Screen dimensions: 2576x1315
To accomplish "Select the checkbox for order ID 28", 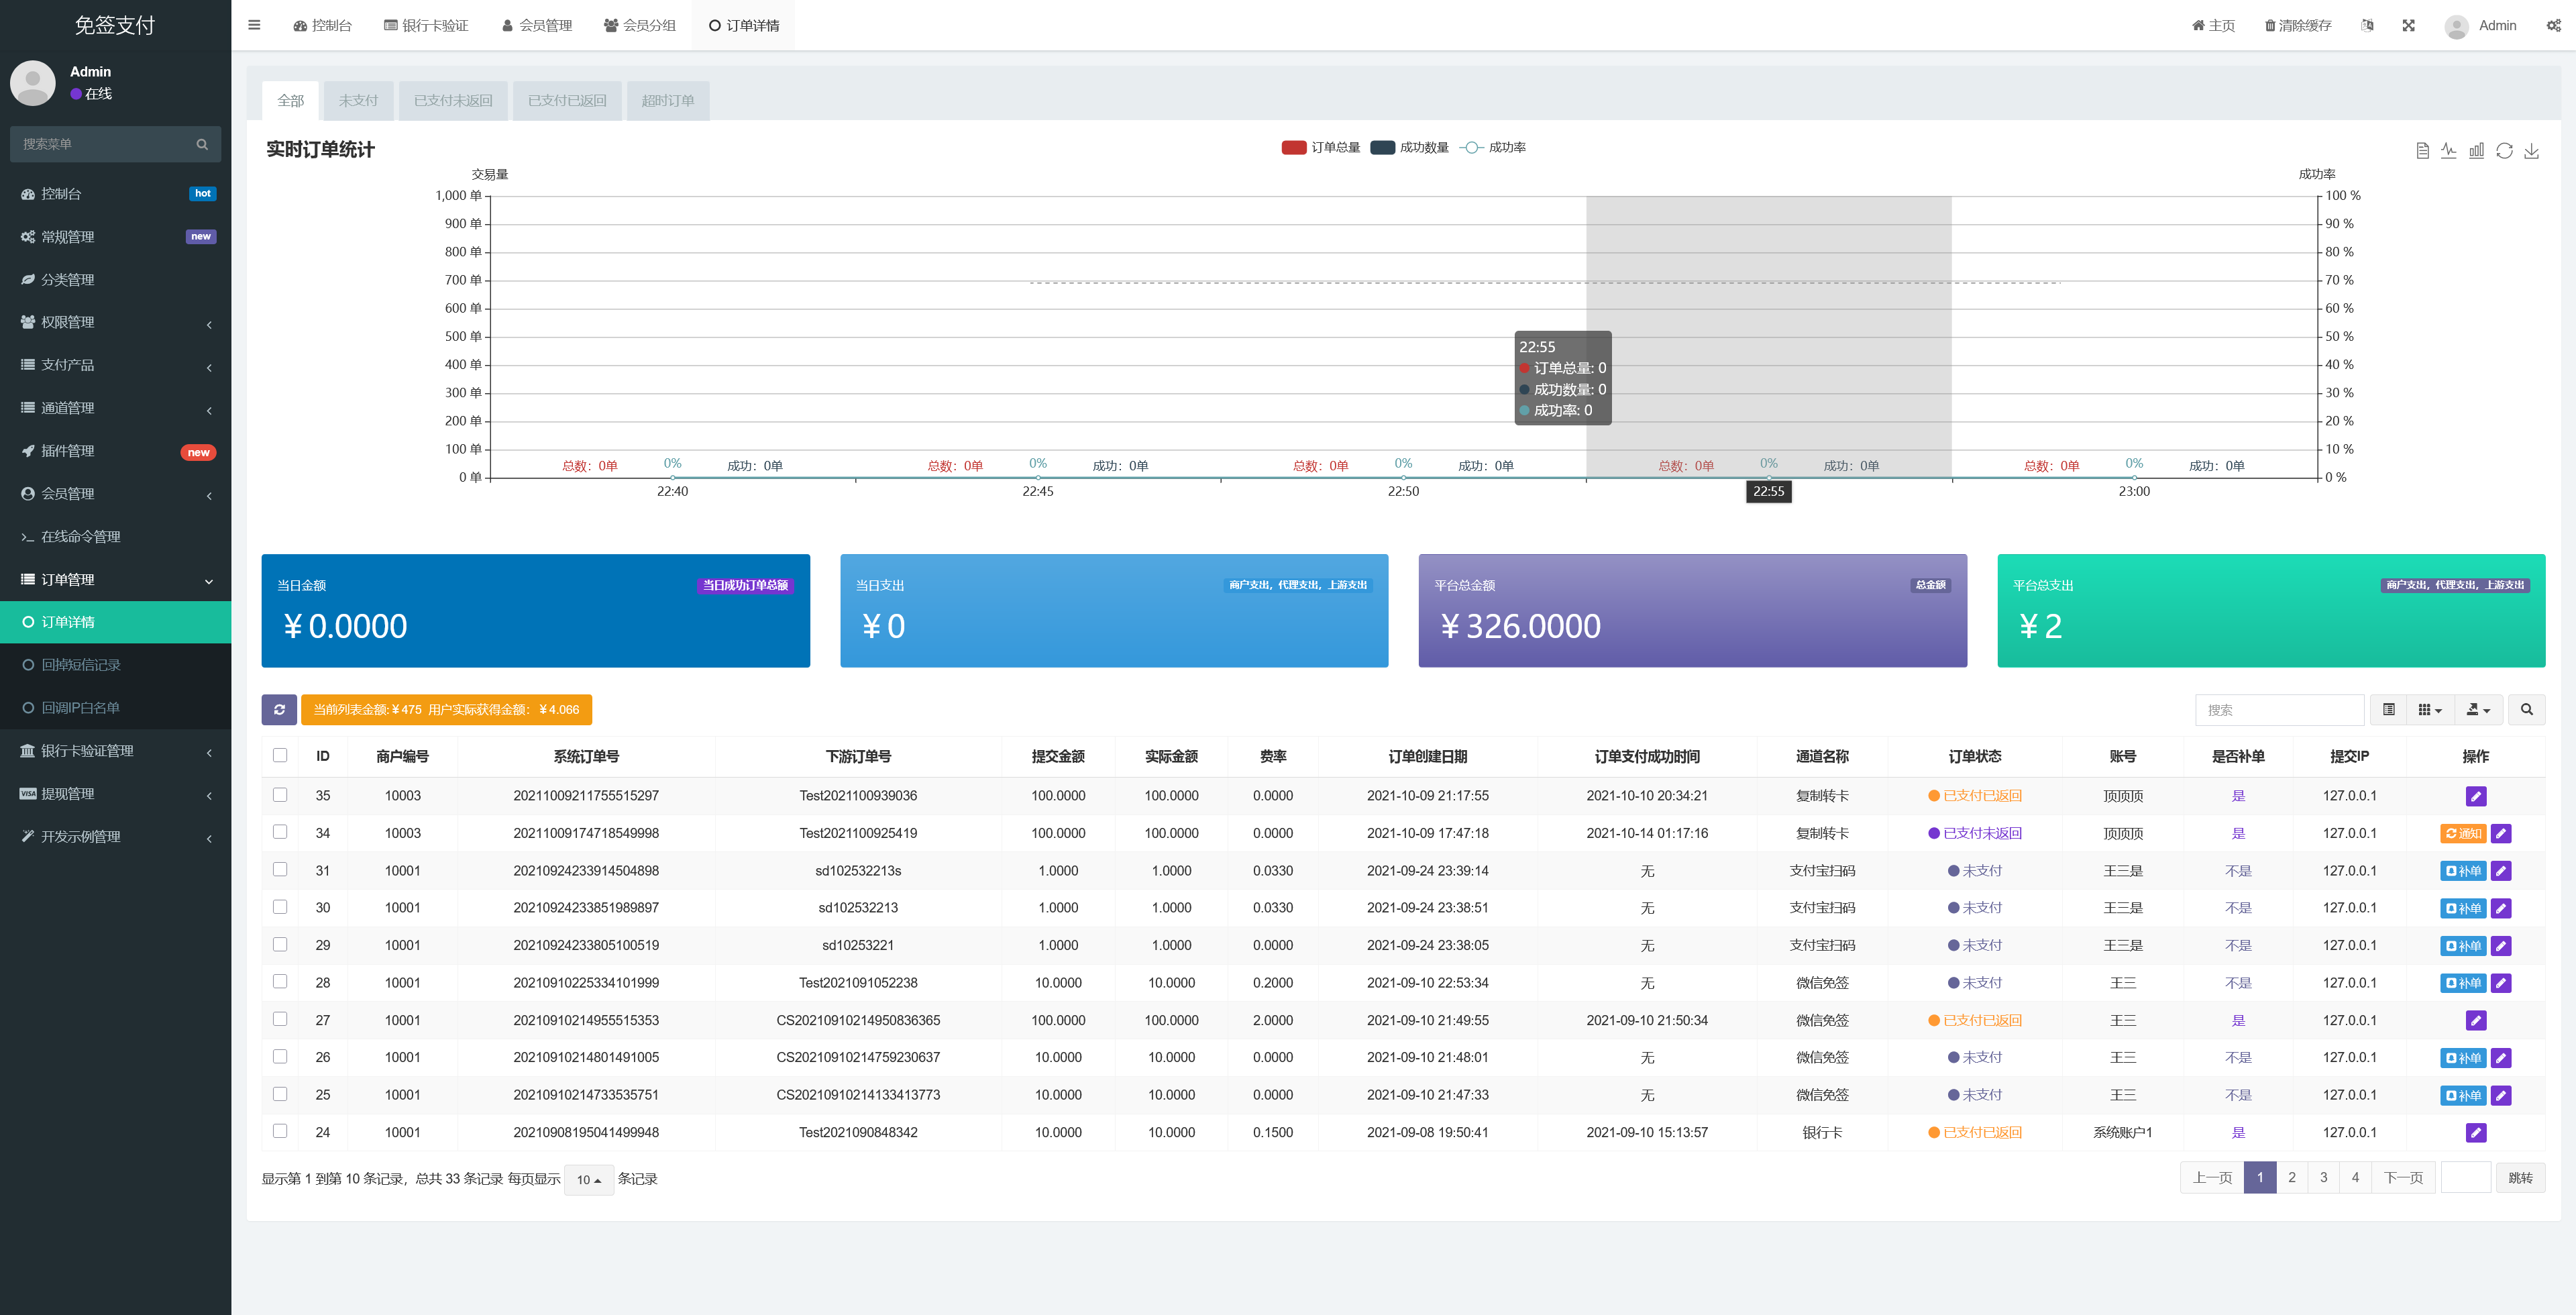I will tap(280, 982).
